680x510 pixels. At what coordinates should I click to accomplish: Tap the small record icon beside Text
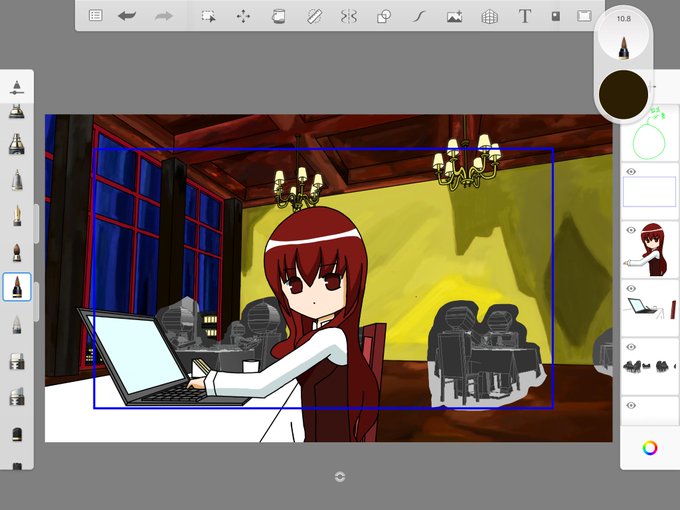556,16
